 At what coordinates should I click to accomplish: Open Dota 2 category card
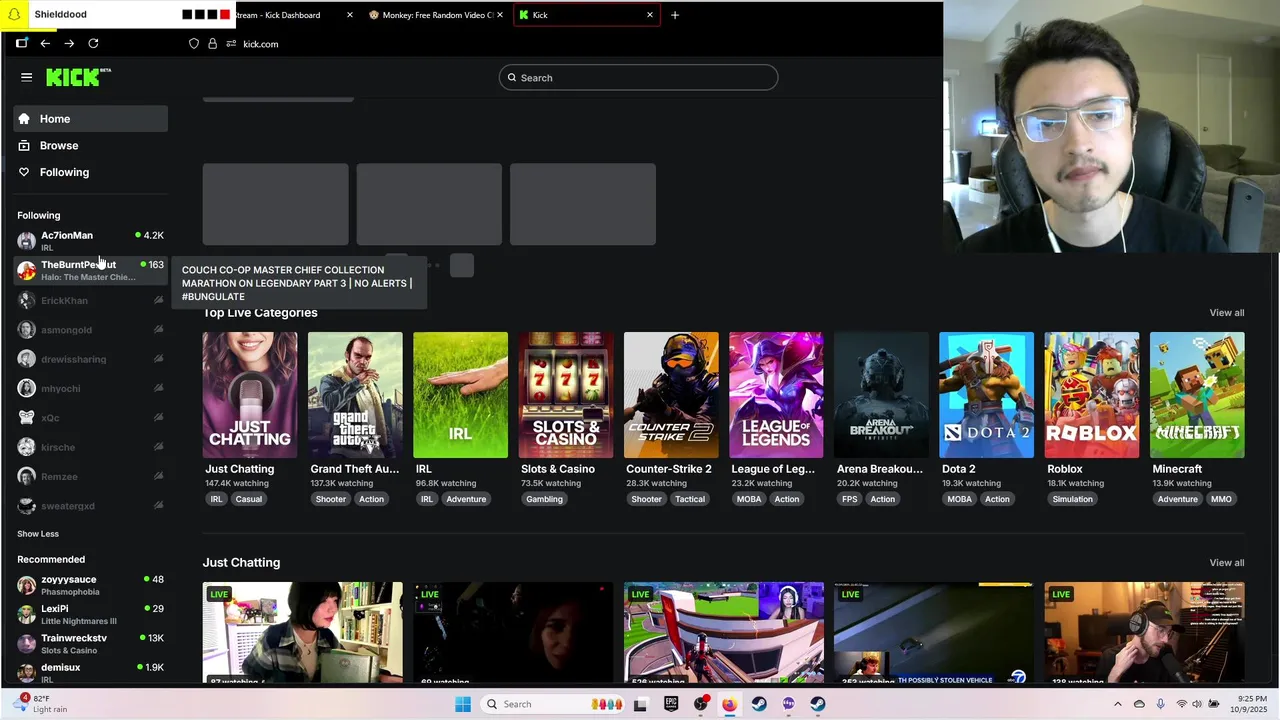point(986,395)
